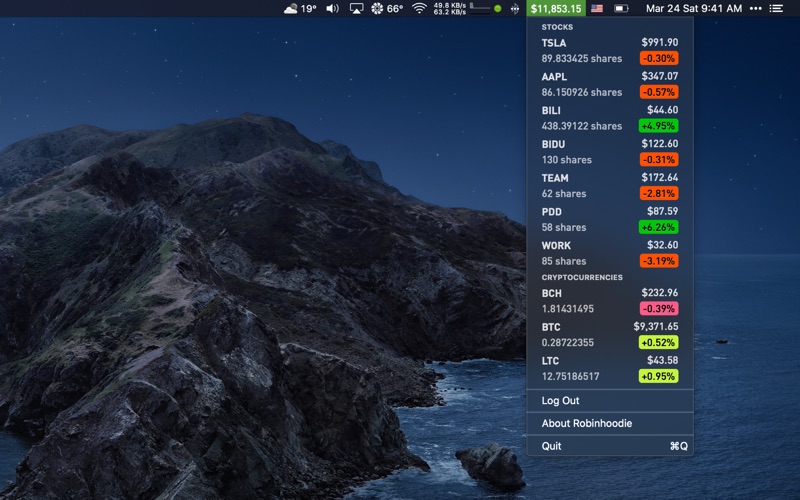Click the network speed KB/s indicator
This screenshot has width=800, height=500.
(x=449, y=8)
